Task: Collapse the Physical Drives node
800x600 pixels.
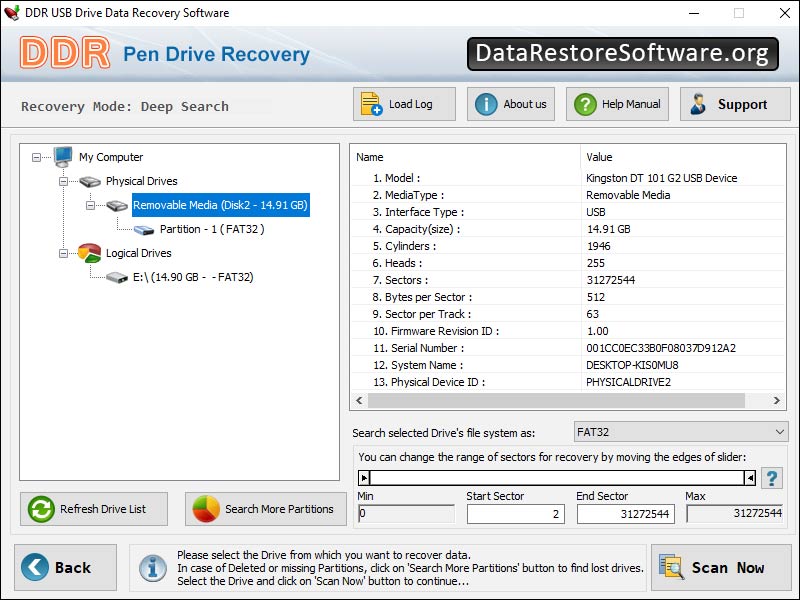Action: tap(63, 181)
